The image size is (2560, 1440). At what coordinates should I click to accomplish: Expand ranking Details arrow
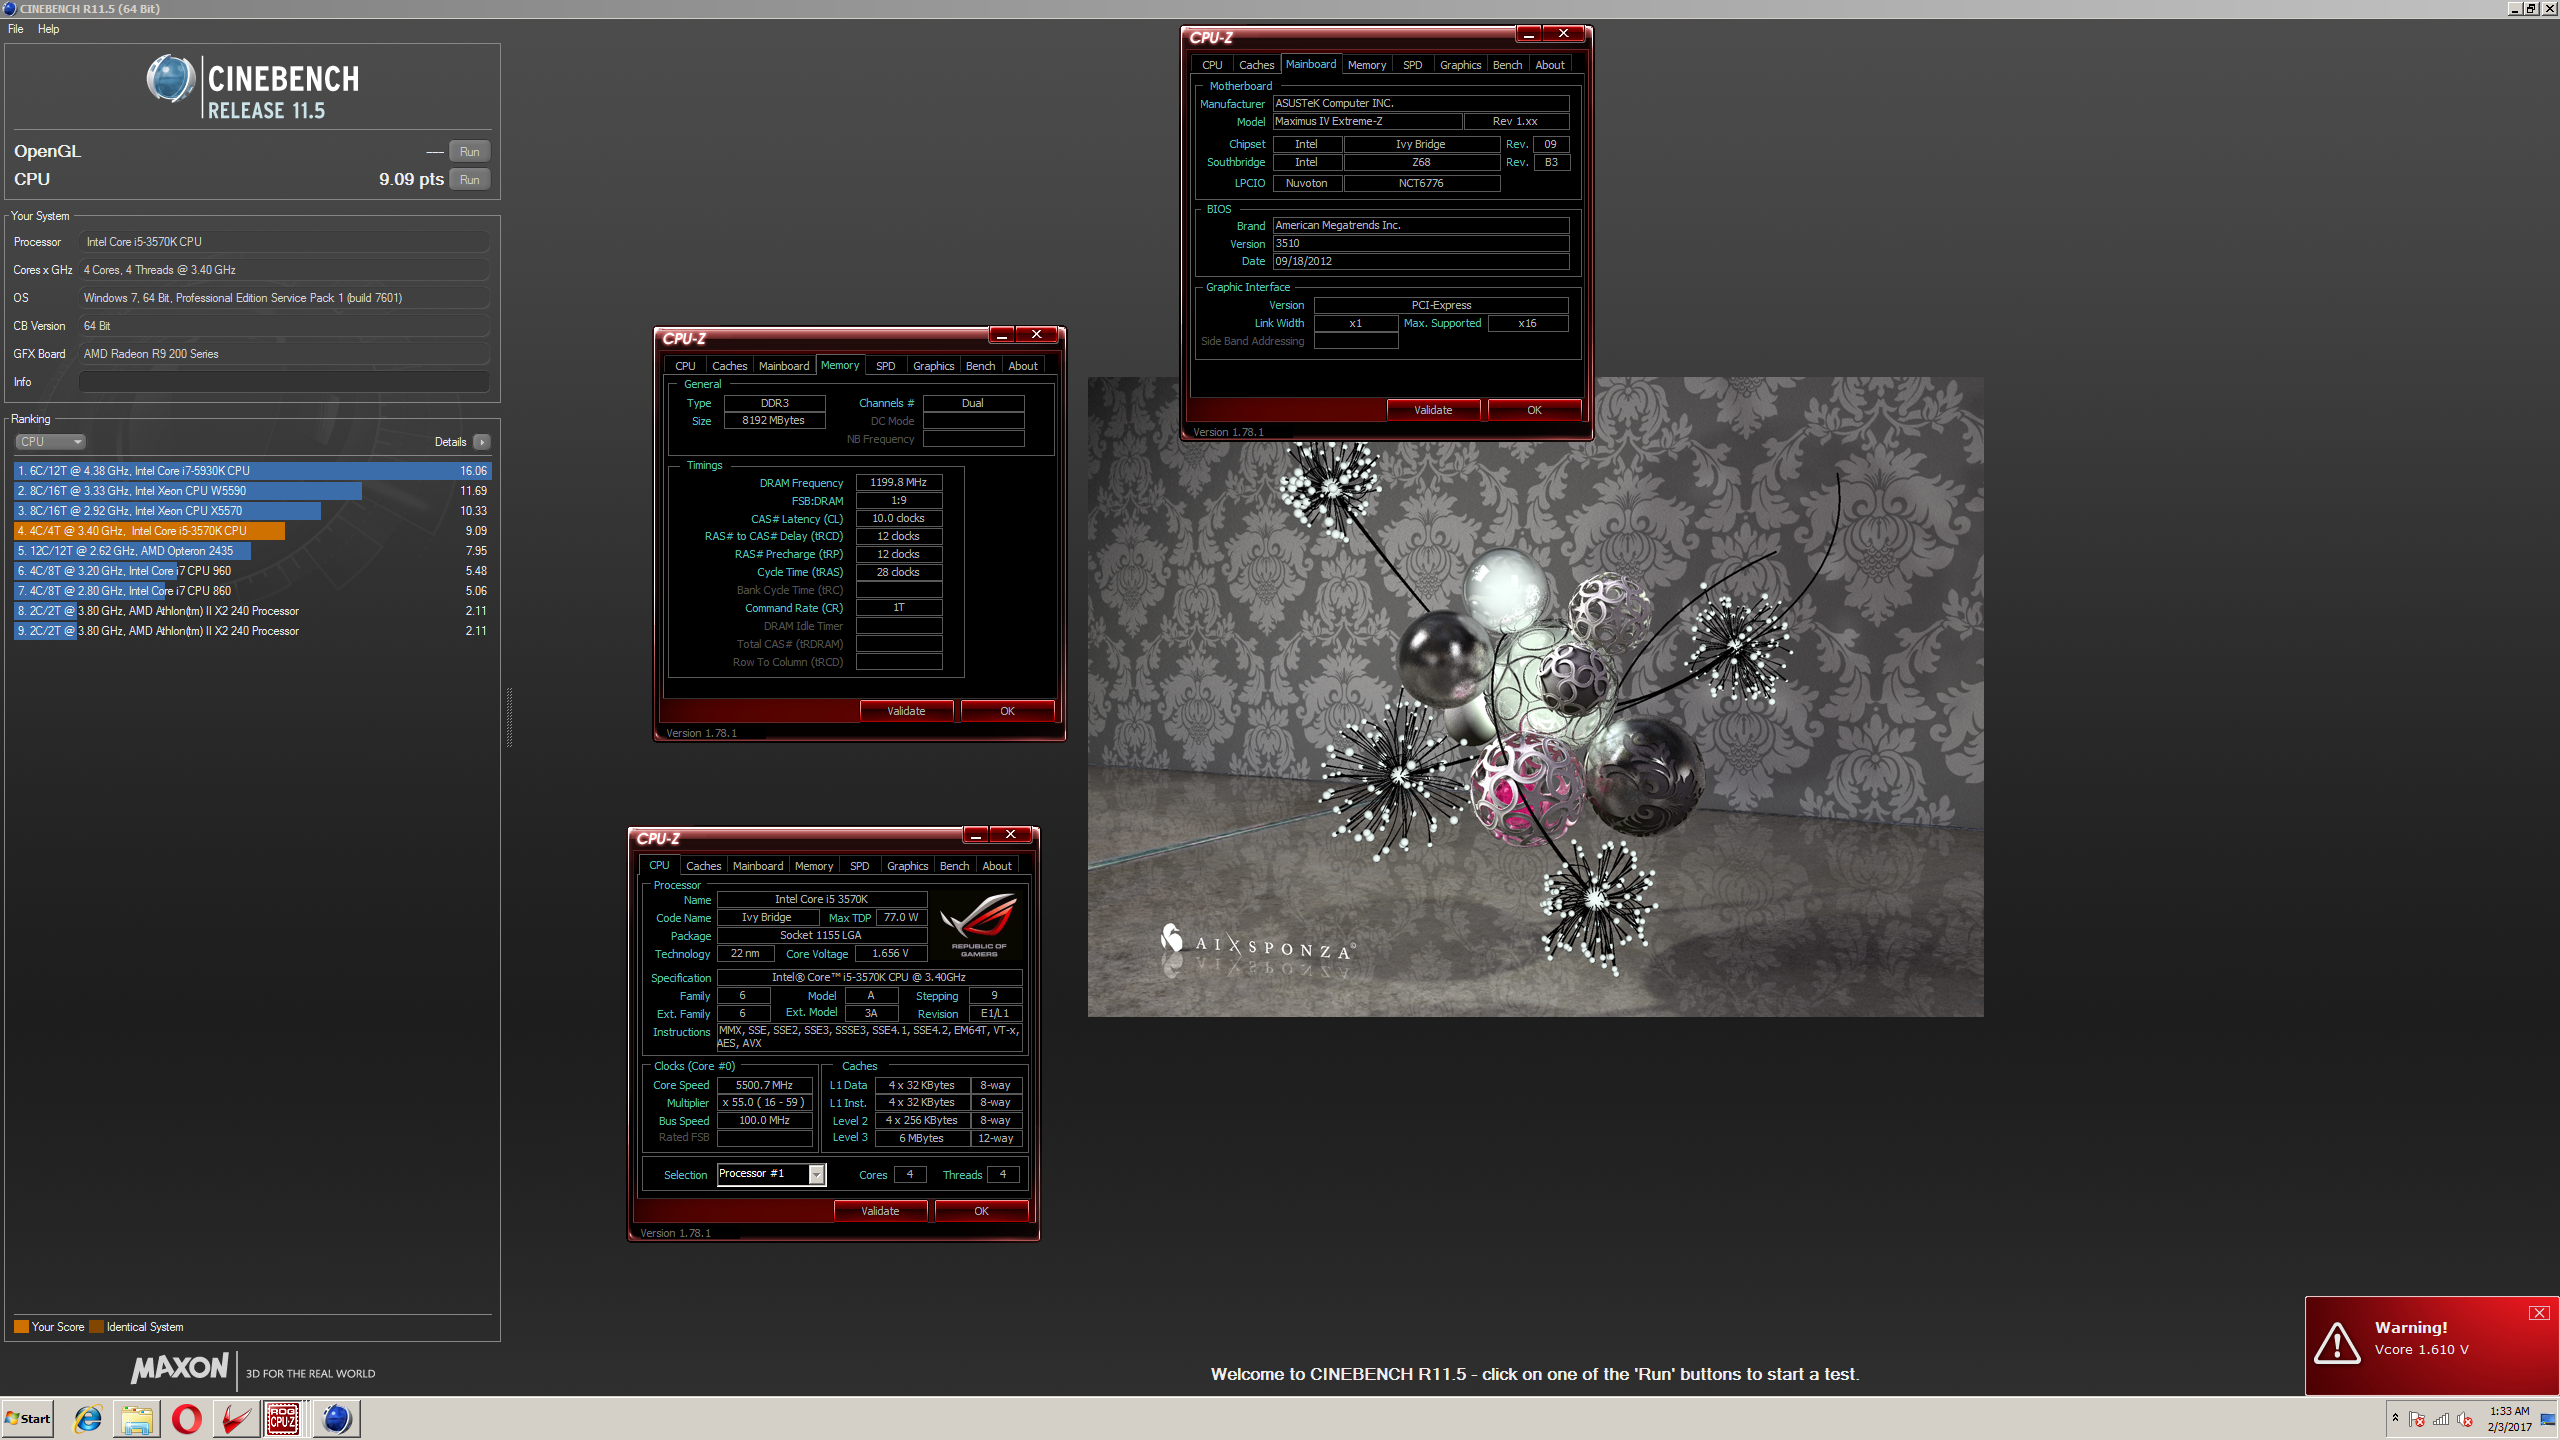pyautogui.click(x=482, y=442)
